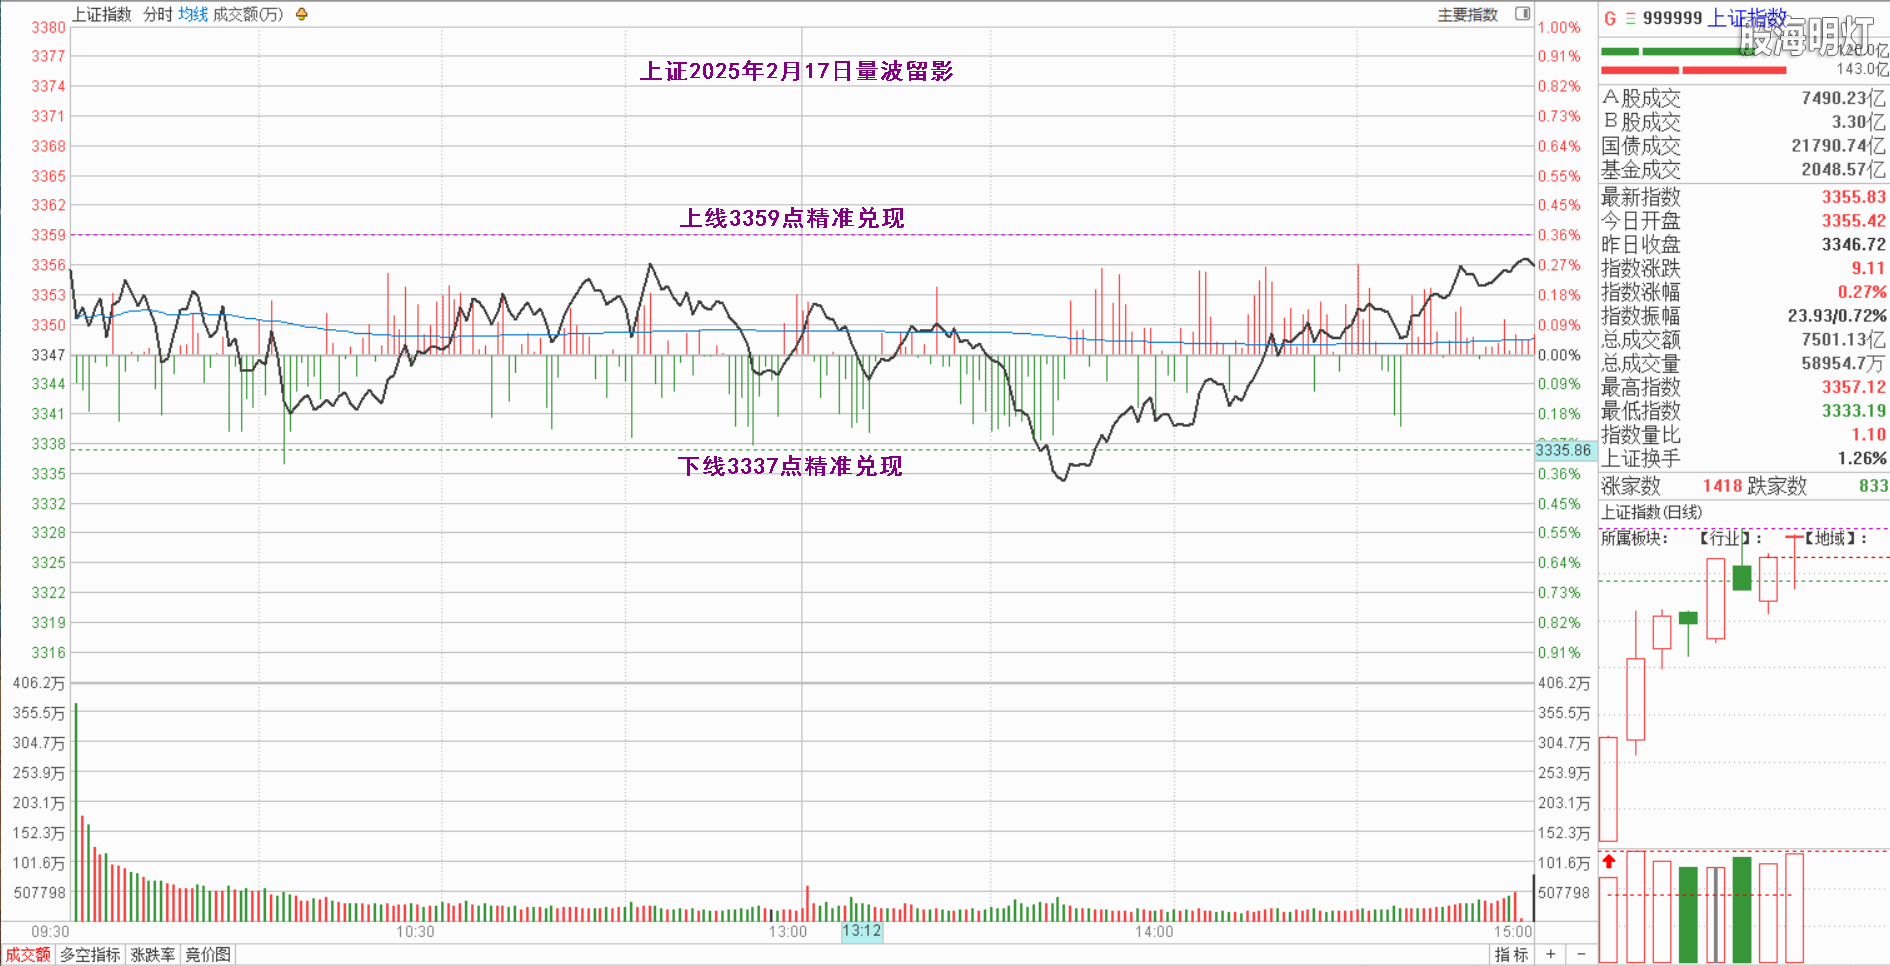Click the 上证指数 title at chart top-left
The width and height of the screenshot is (1890, 966).
pos(102,14)
